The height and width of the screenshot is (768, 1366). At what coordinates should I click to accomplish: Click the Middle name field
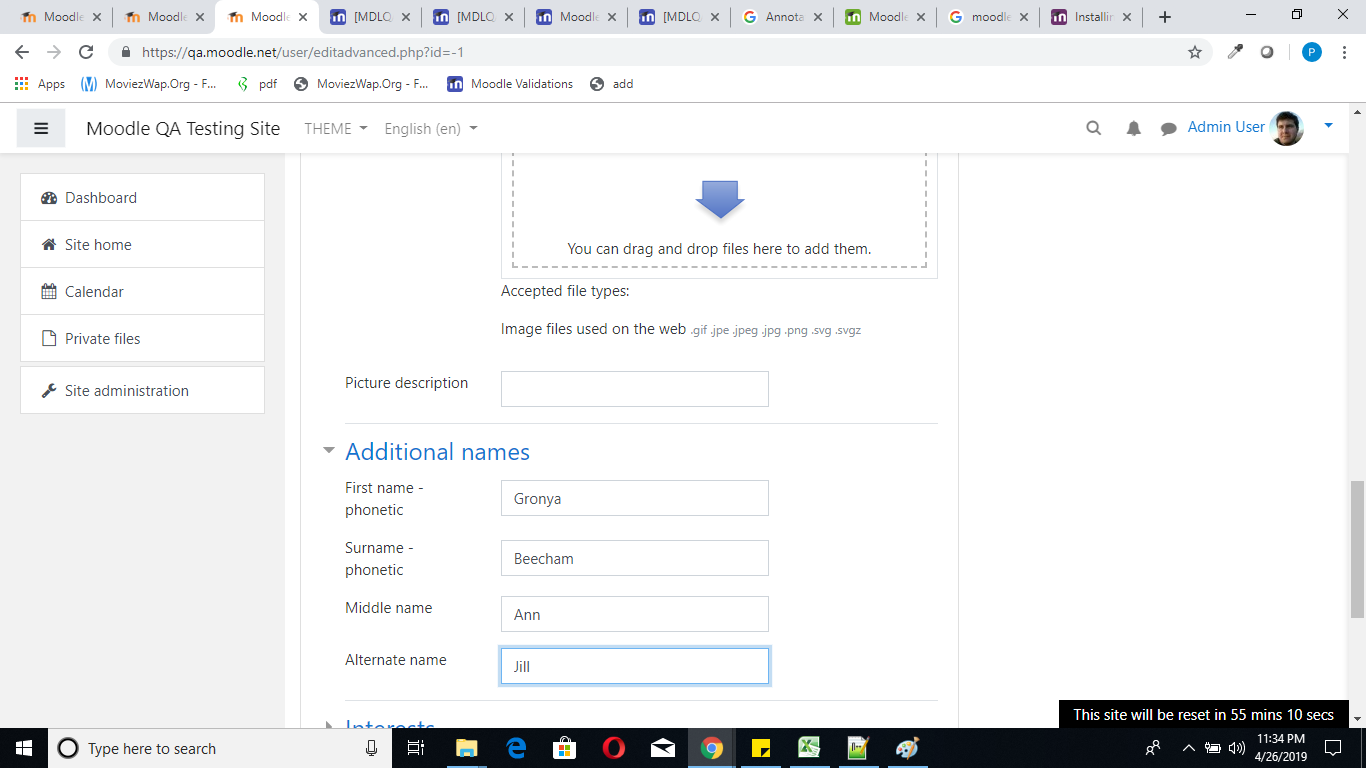click(x=635, y=614)
